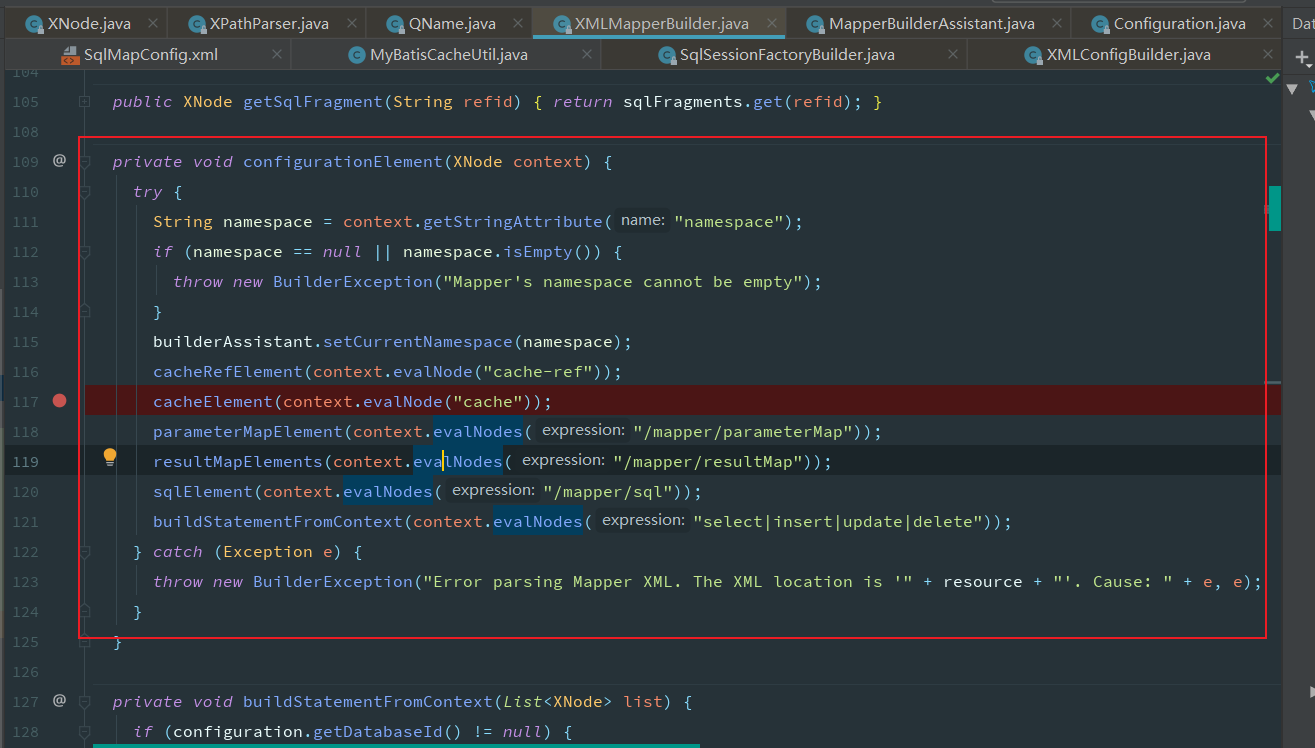Click the XPathParser.java tab class icon
1315x748 pixels.
pos(197,23)
